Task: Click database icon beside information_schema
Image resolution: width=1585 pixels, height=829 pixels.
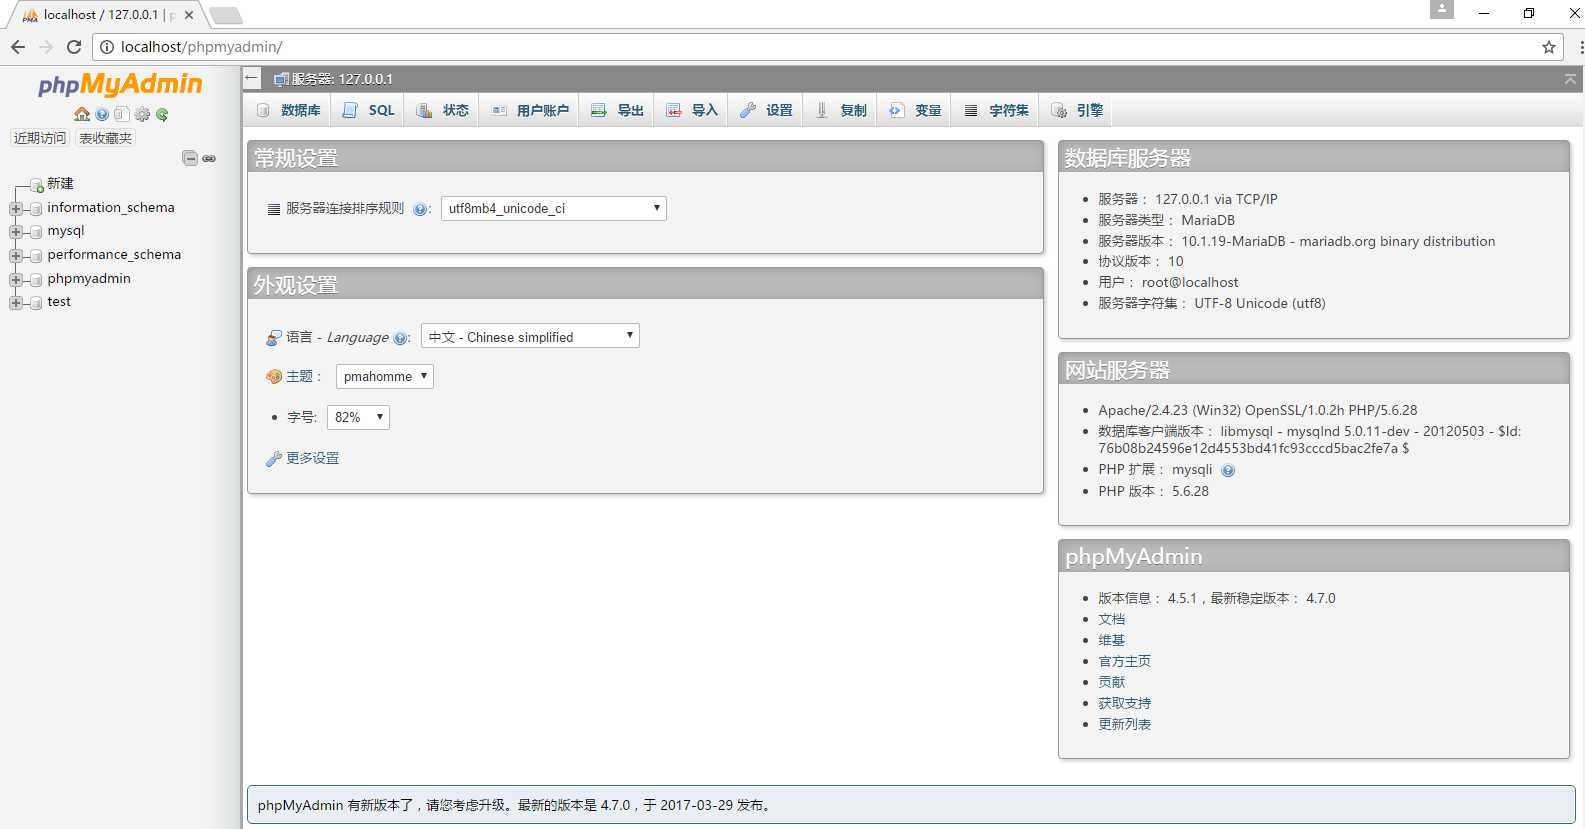Action: [36, 209]
